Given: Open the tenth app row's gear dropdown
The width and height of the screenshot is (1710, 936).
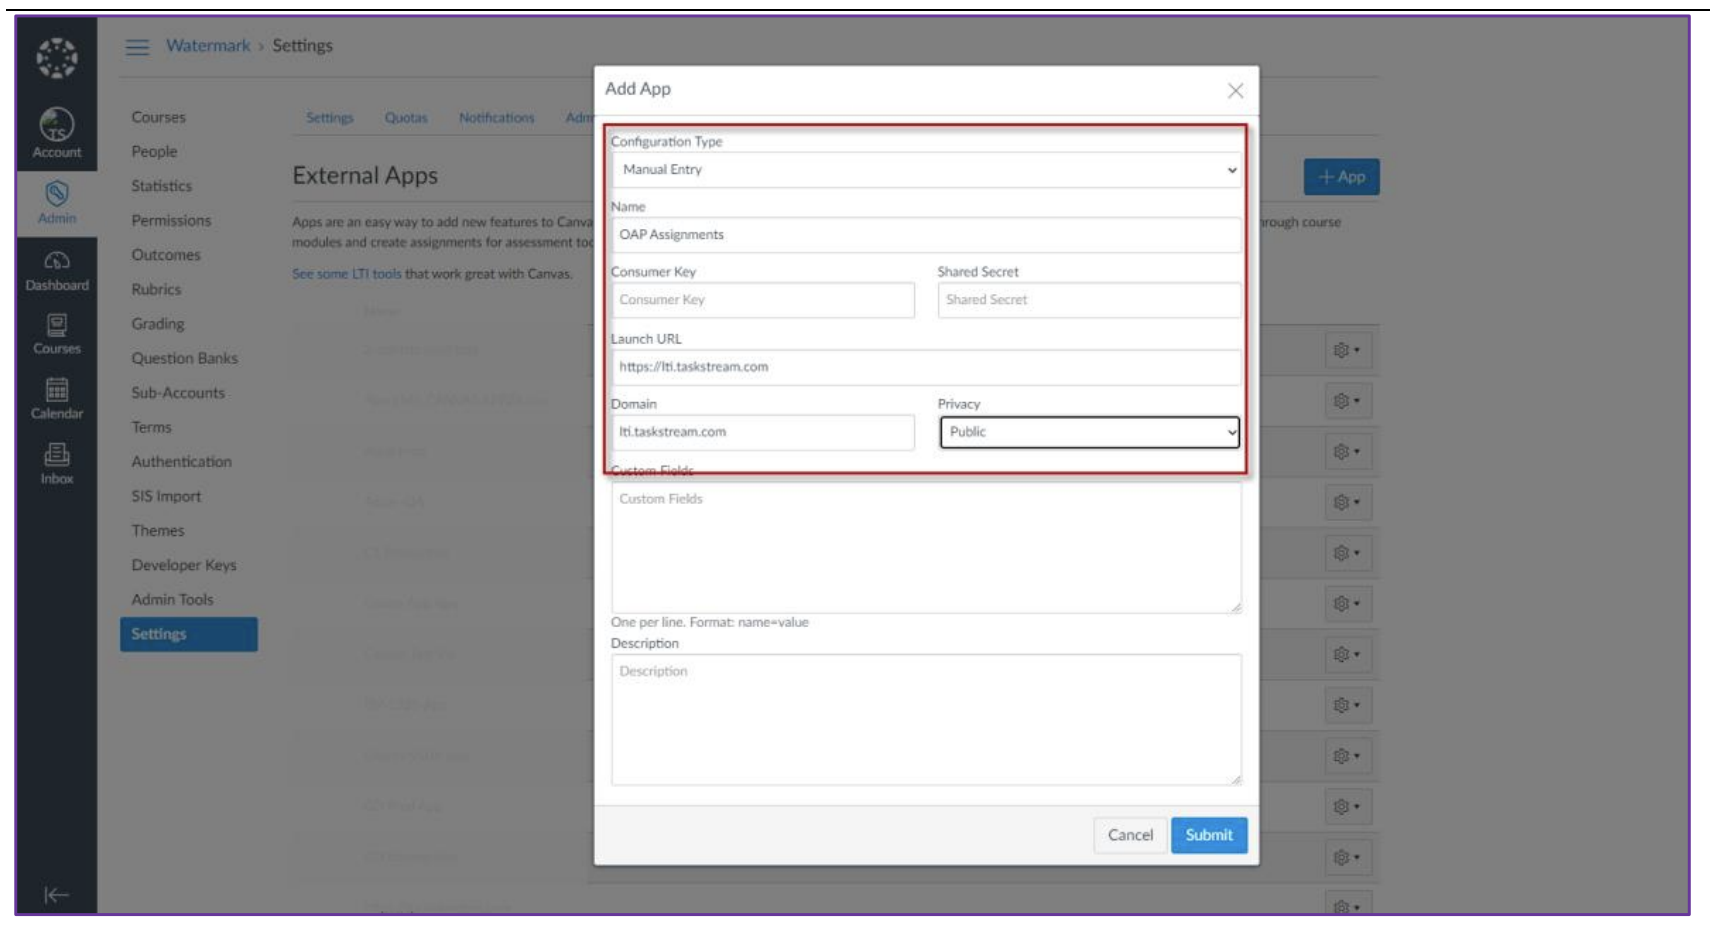Looking at the screenshot, I should 1346,807.
